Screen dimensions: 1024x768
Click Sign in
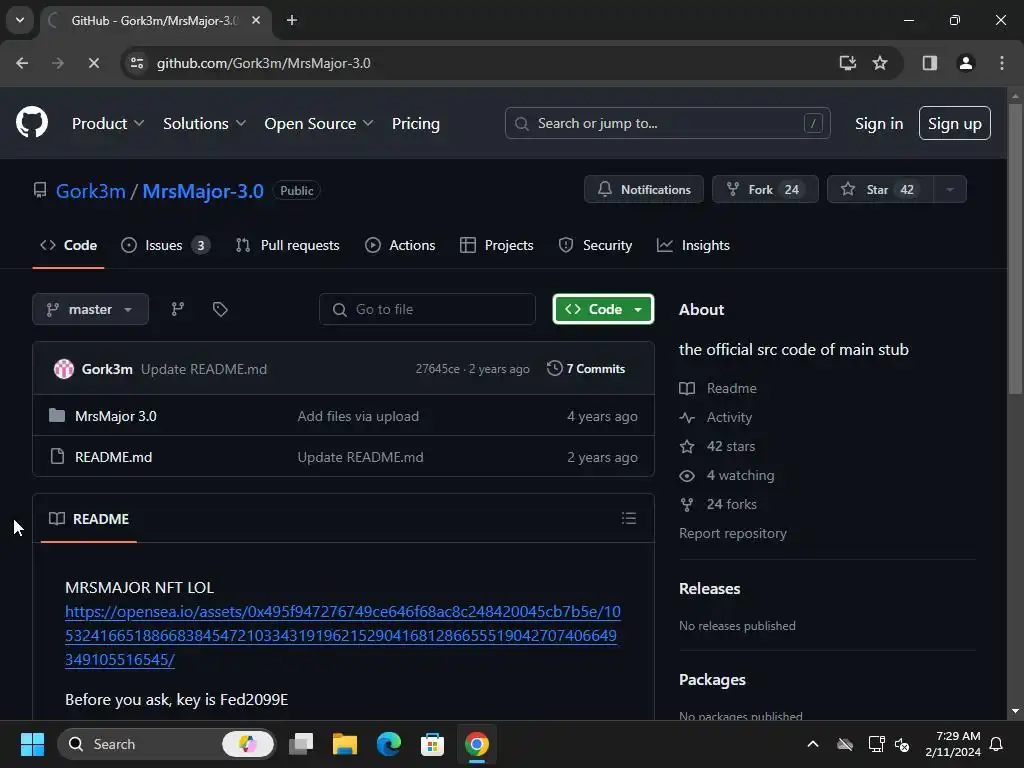point(878,123)
